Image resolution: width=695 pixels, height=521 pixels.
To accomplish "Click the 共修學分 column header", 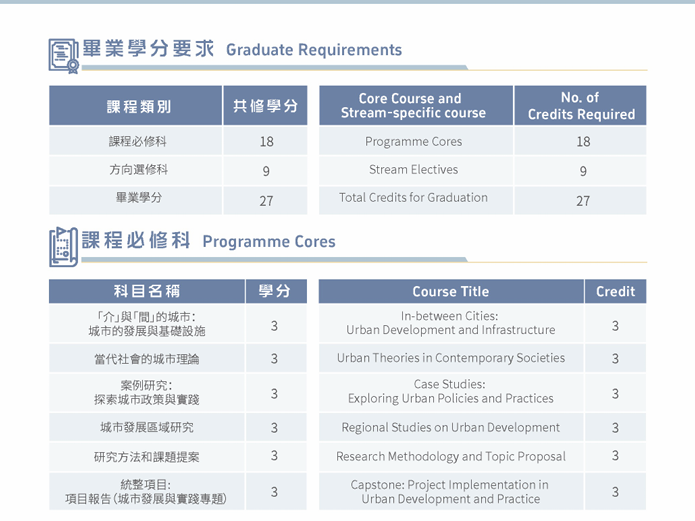I will point(265,106).
